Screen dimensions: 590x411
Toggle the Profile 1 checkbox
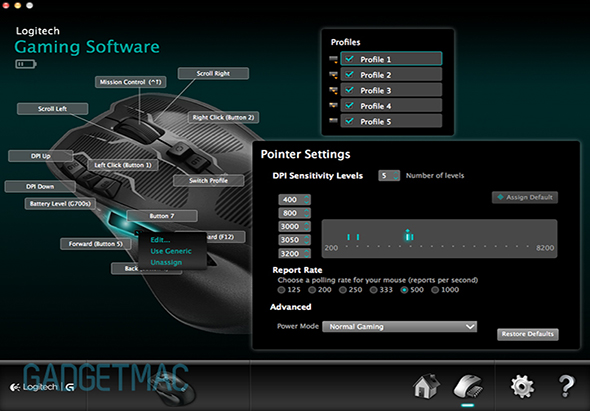click(x=350, y=59)
